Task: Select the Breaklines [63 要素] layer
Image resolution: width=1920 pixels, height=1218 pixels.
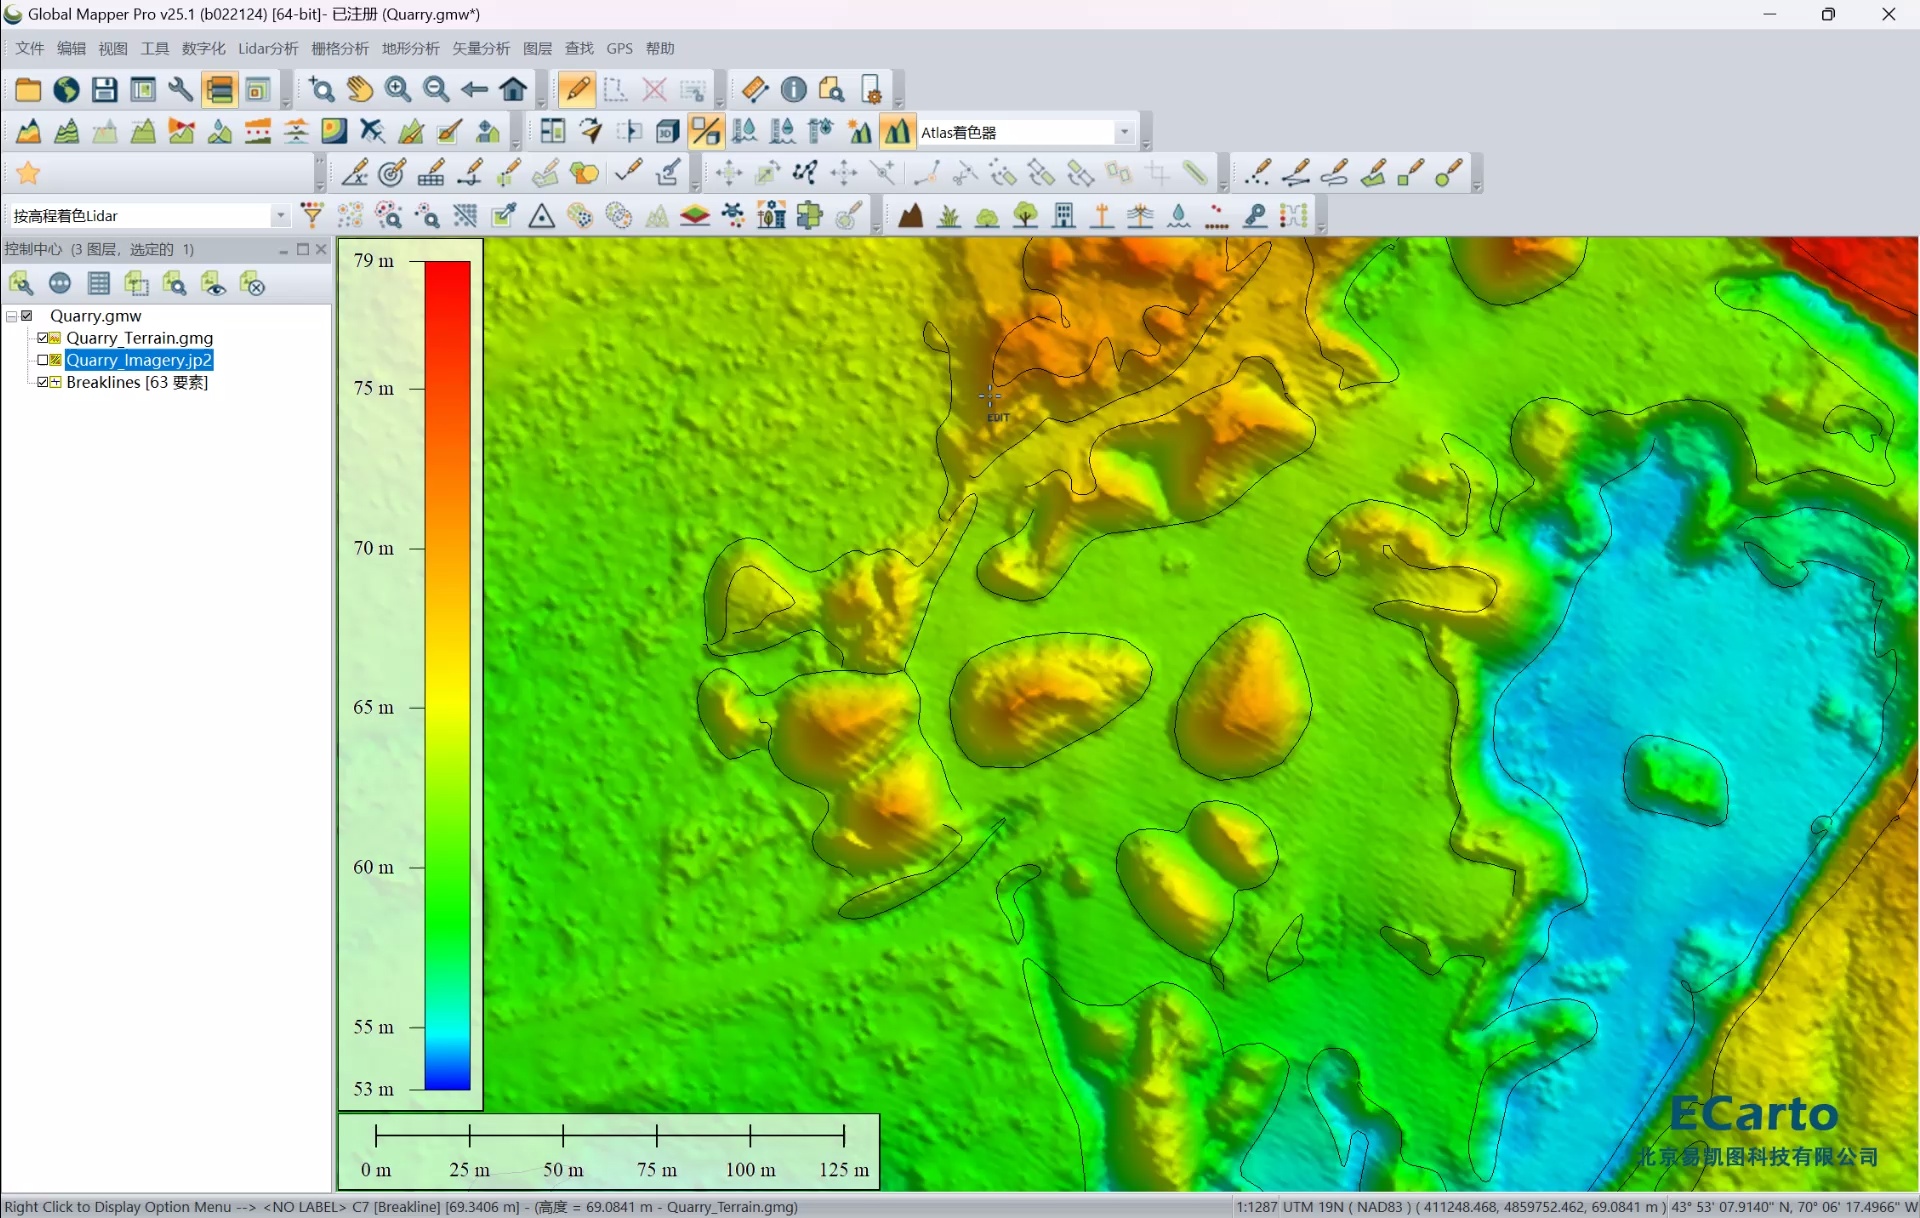Action: point(137,382)
